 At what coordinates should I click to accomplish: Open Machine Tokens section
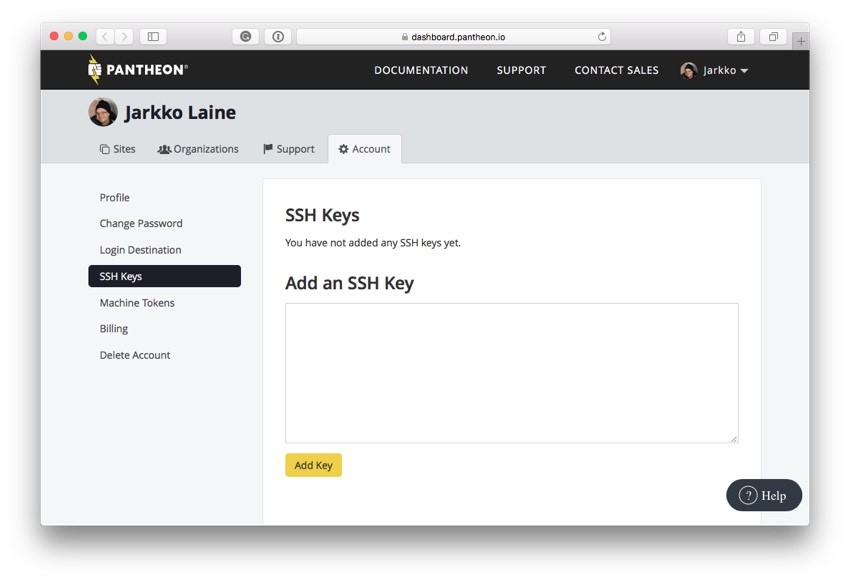coord(137,303)
